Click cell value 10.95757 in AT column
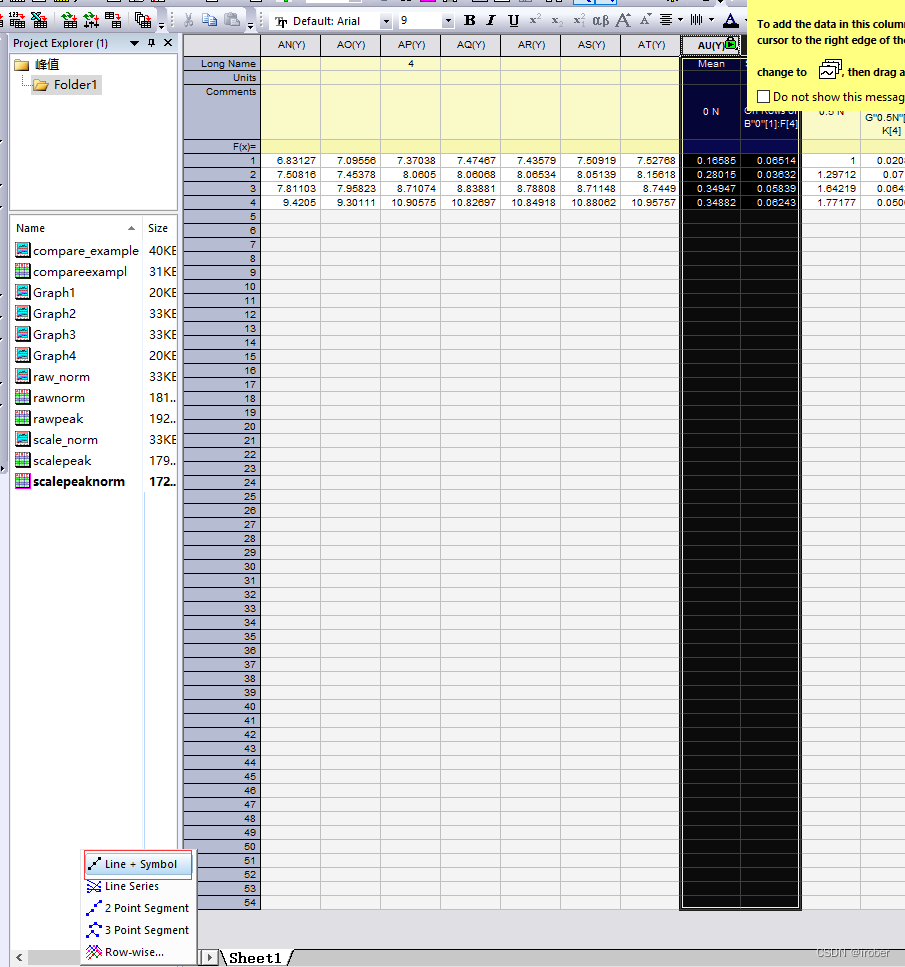This screenshot has height=967, width=905. (651, 202)
